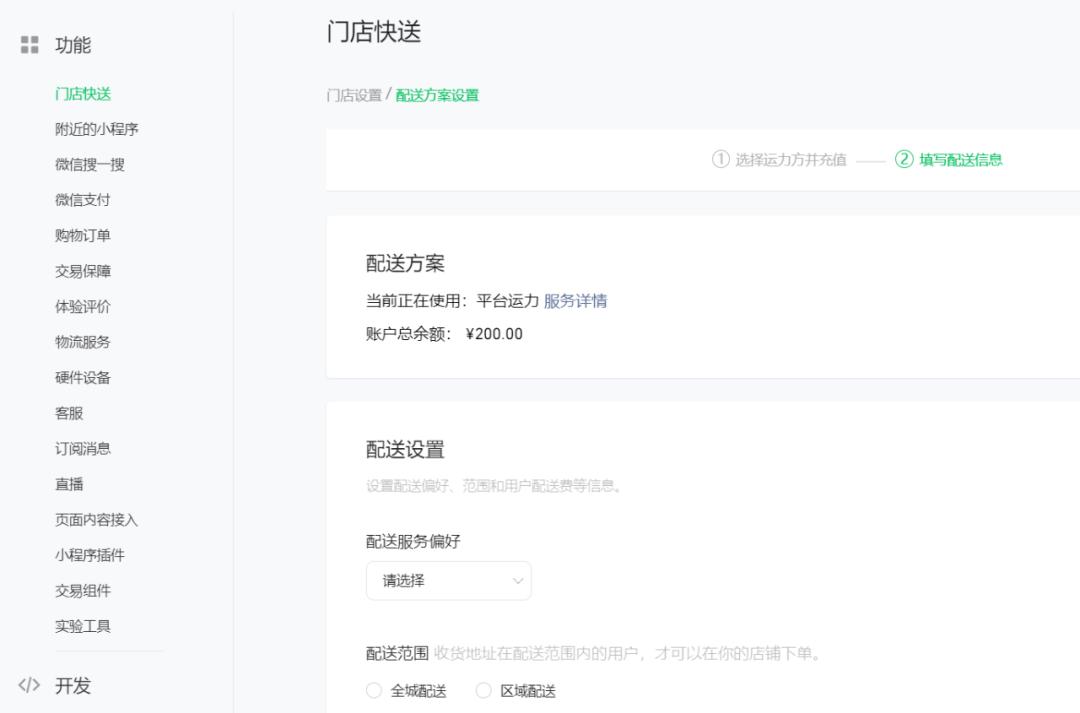
Task: Navigate to 物流服务
Action: (82, 340)
